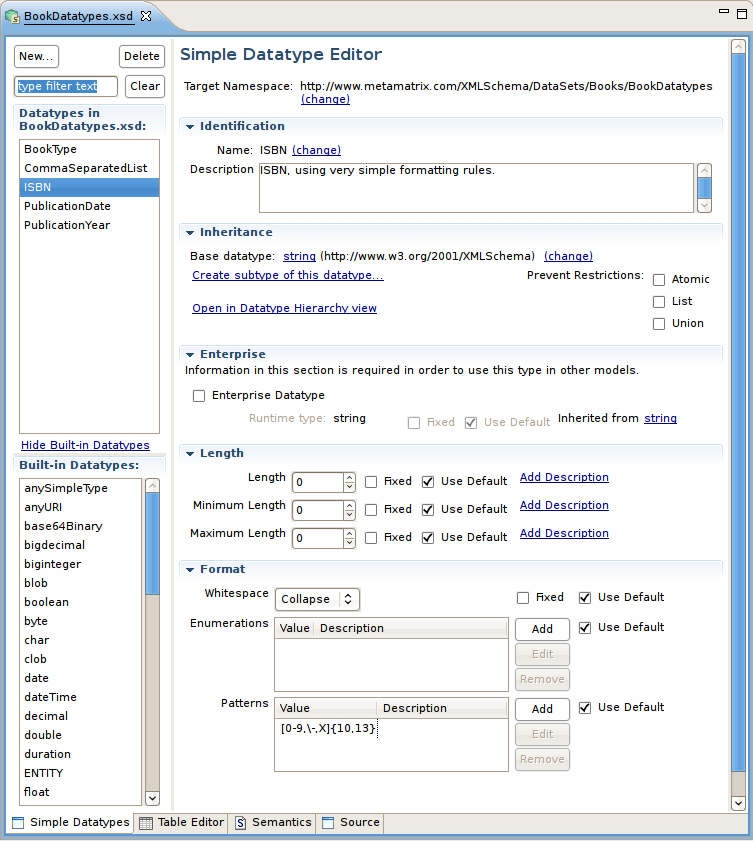Viewport: 753px width, 841px height.
Task: Click the Description box scroll down arrow
Action: 704,205
